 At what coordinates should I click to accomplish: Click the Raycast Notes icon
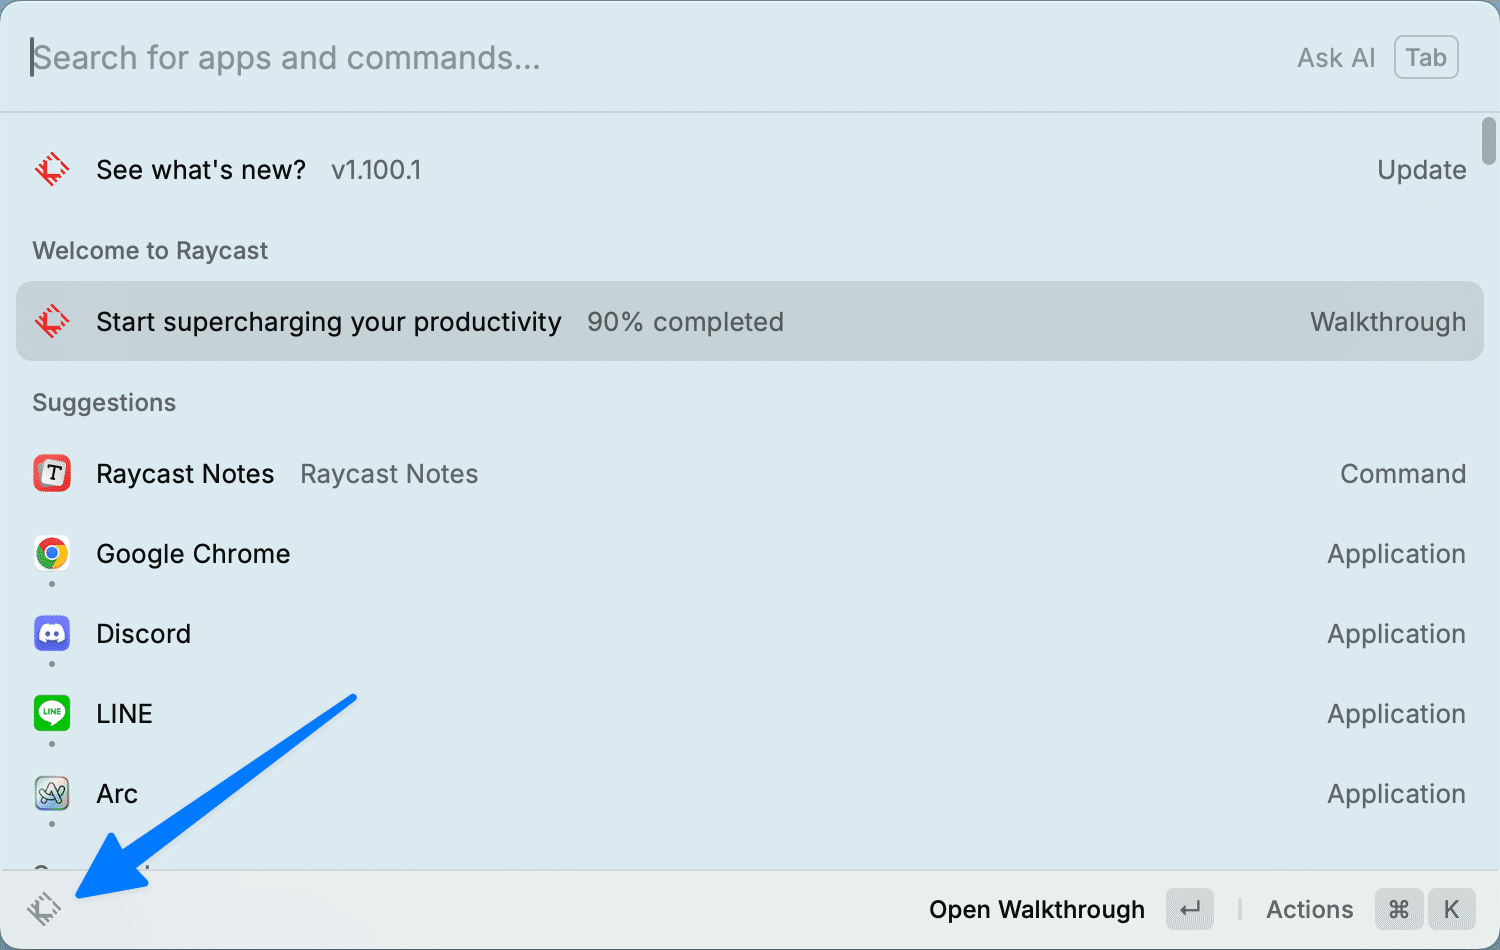[52, 474]
